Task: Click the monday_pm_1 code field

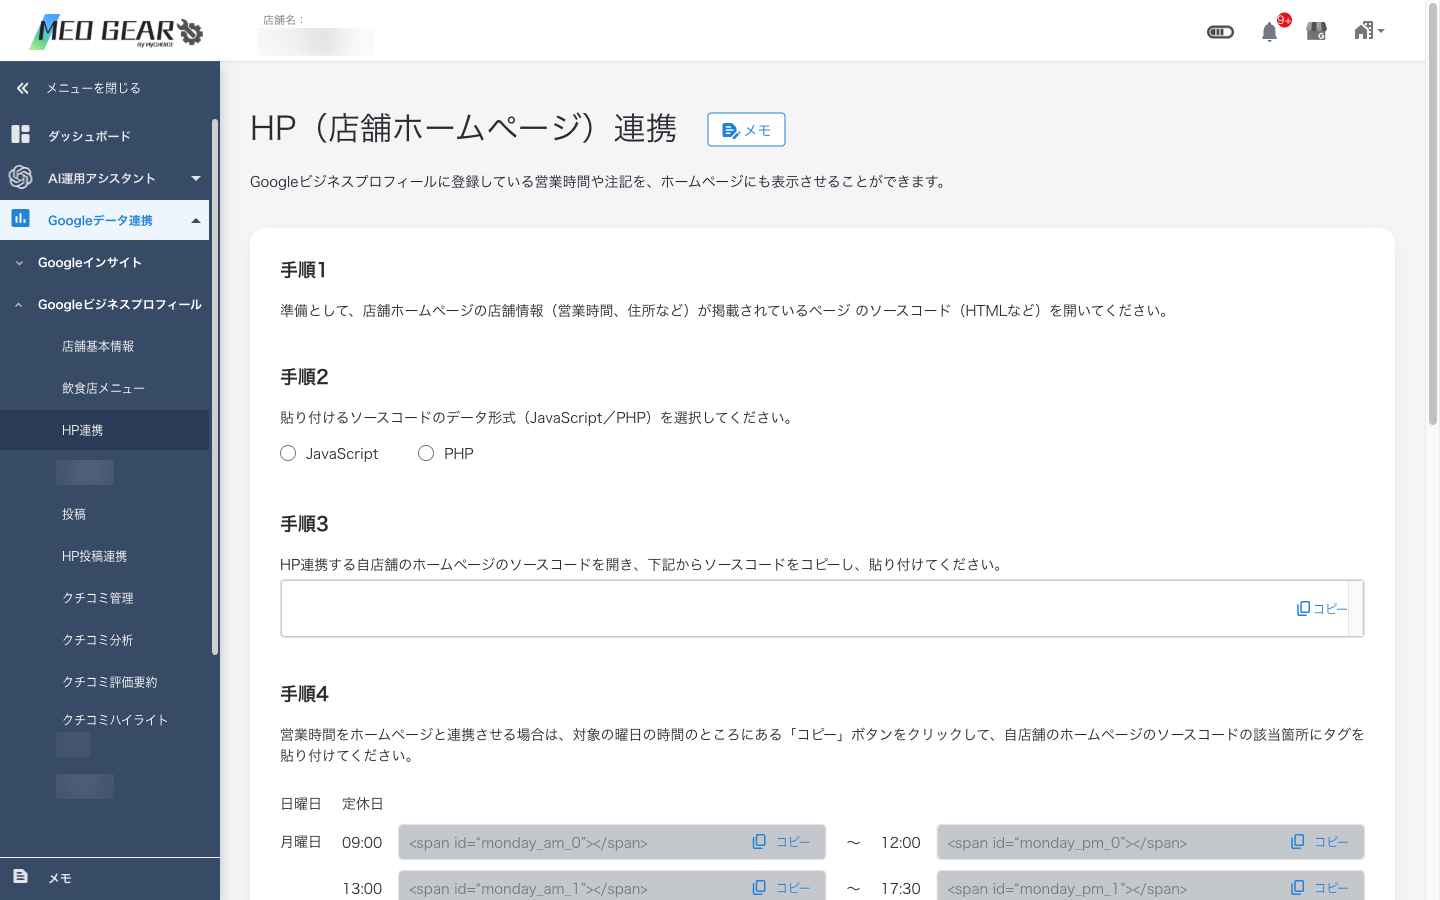Action: 1150,885
